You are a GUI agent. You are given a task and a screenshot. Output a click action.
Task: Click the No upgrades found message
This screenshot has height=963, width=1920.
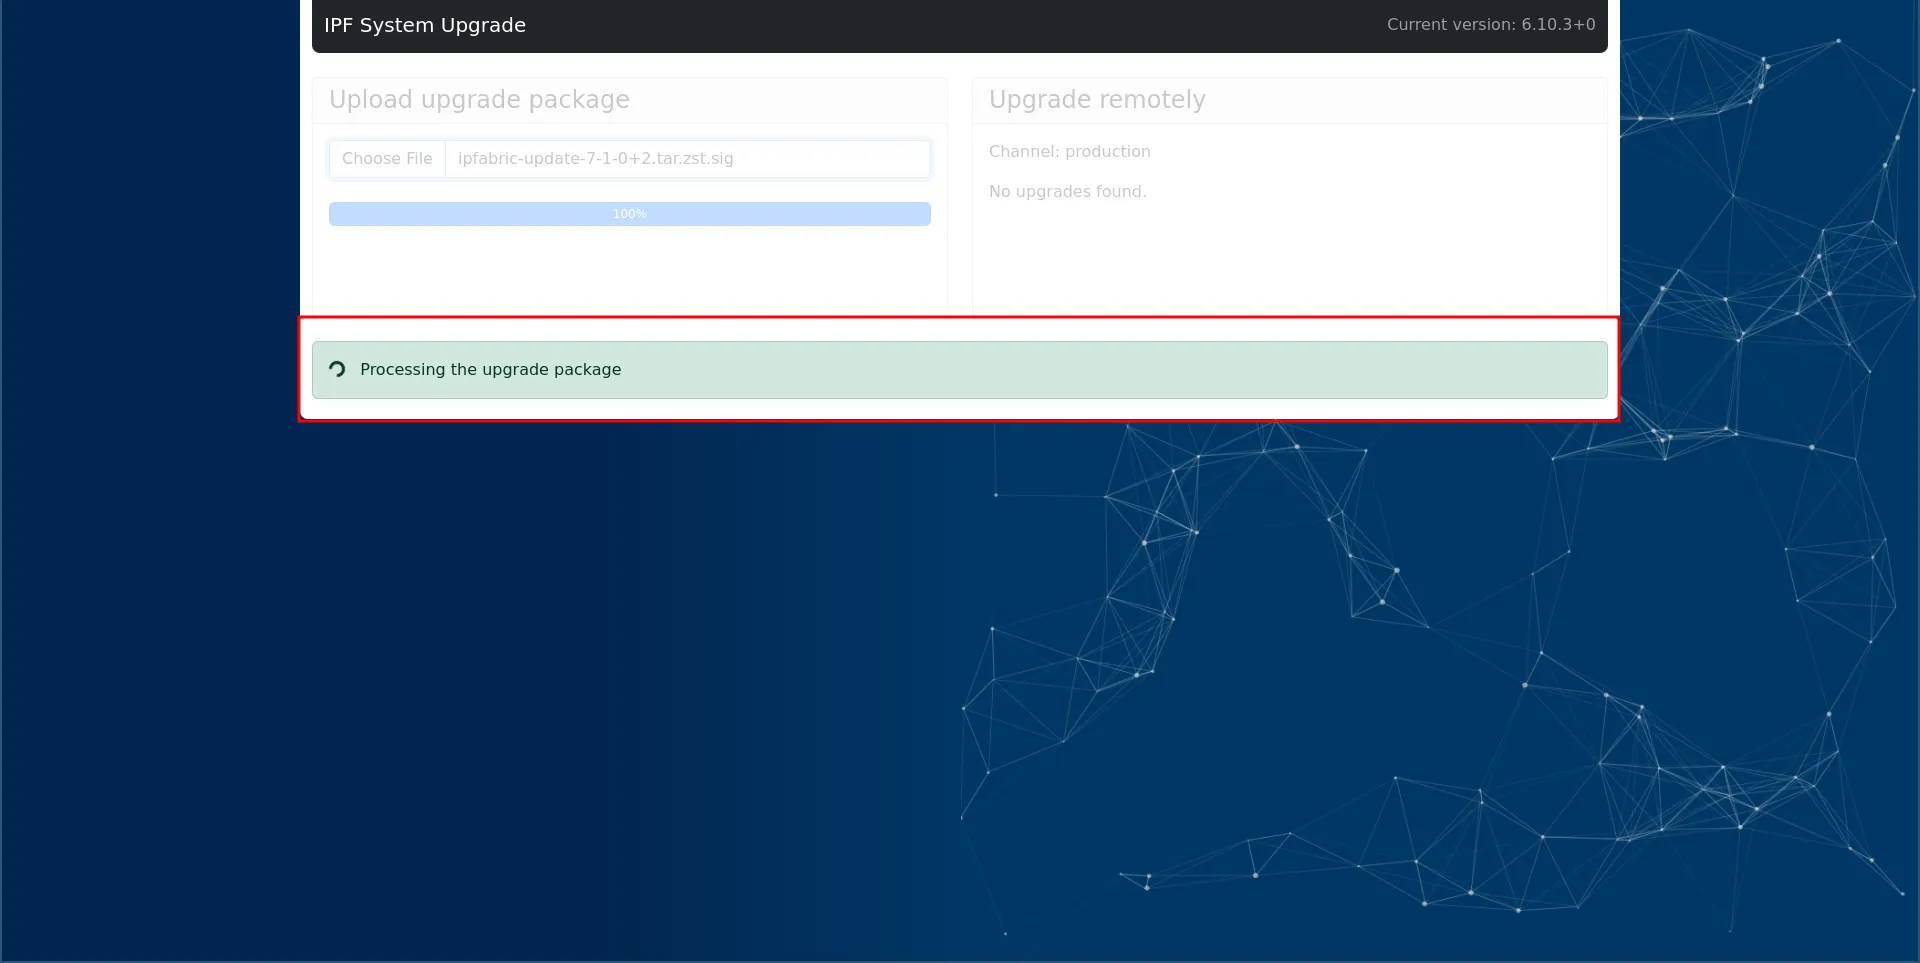click(1067, 192)
